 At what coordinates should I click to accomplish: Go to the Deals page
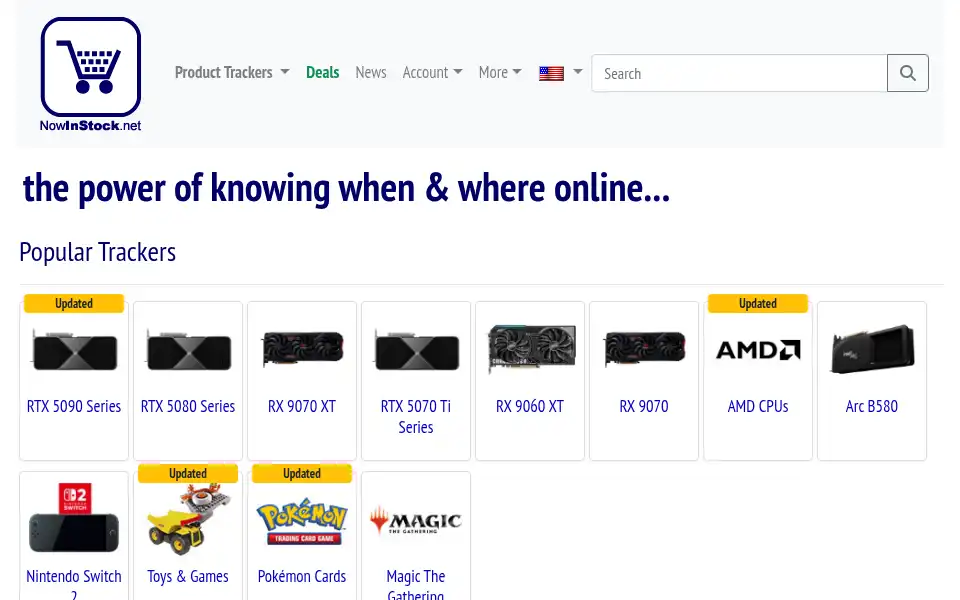click(323, 72)
